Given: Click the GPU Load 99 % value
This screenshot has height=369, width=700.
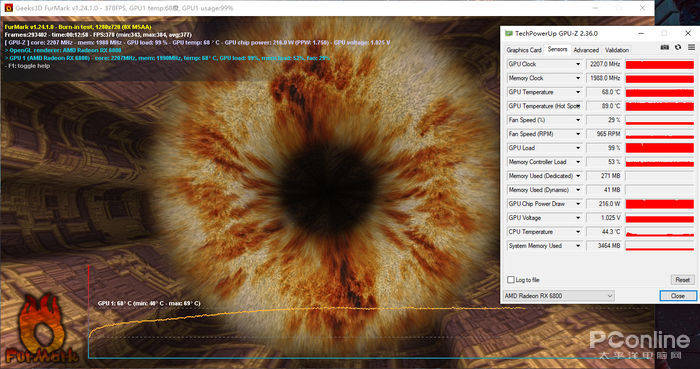Looking at the screenshot, I should [604, 148].
